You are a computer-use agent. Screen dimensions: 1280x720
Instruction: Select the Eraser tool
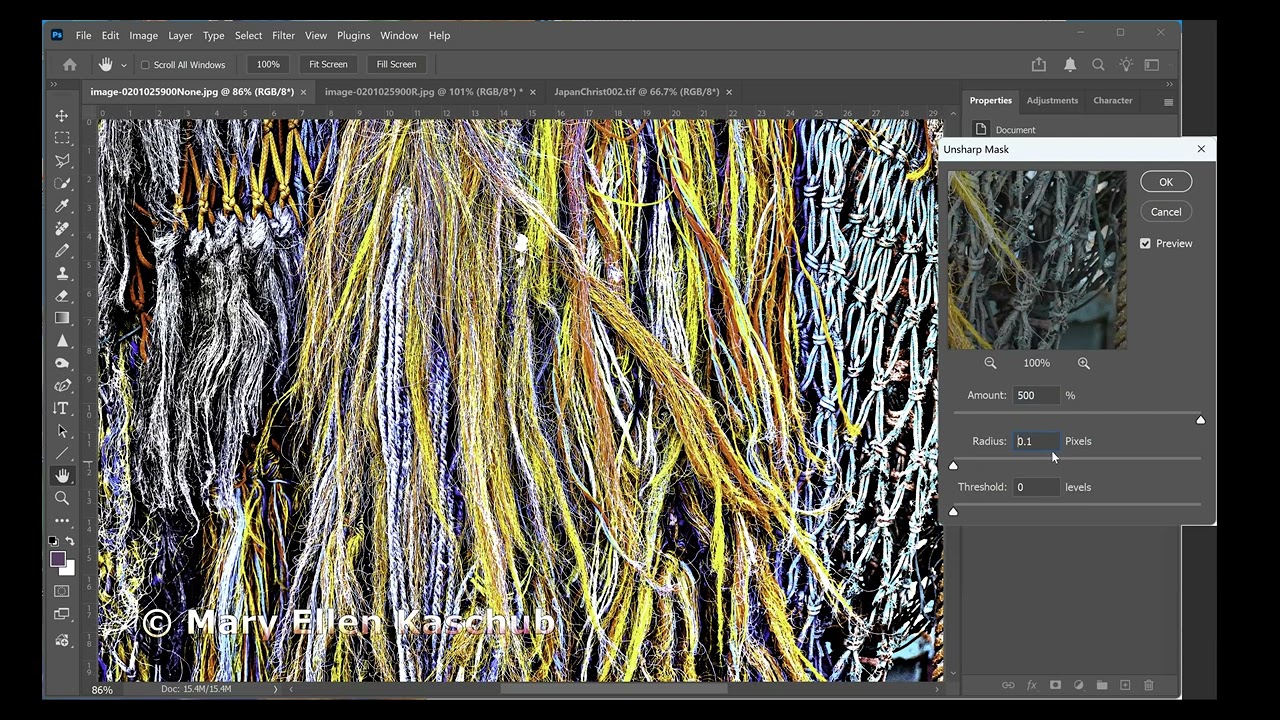pyautogui.click(x=62, y=296)
